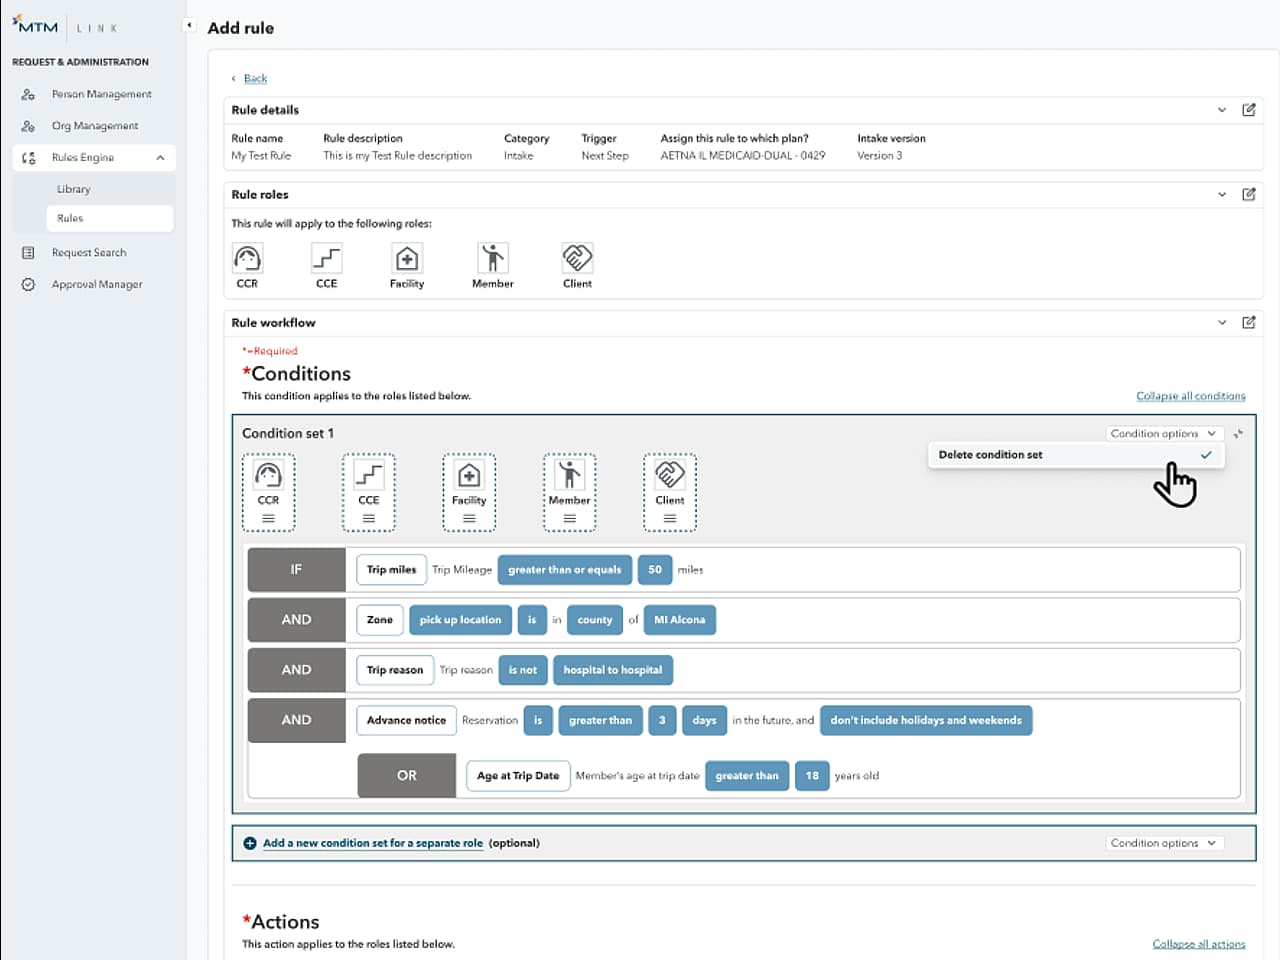The height and width of the screenshot is (960, 1280).
Task: Toggle the Facility role in Condition set 1
Action: 469,492
